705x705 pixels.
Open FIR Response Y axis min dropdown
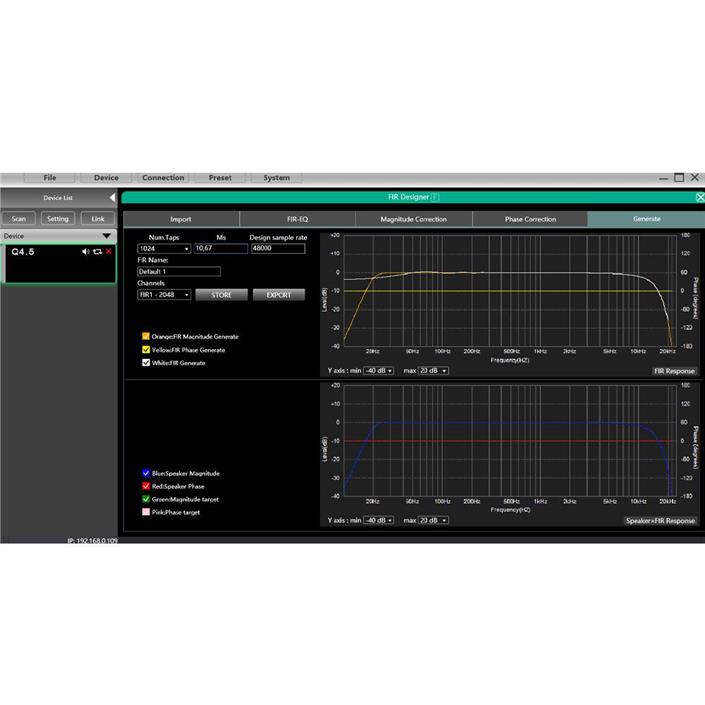pos(379,371)
